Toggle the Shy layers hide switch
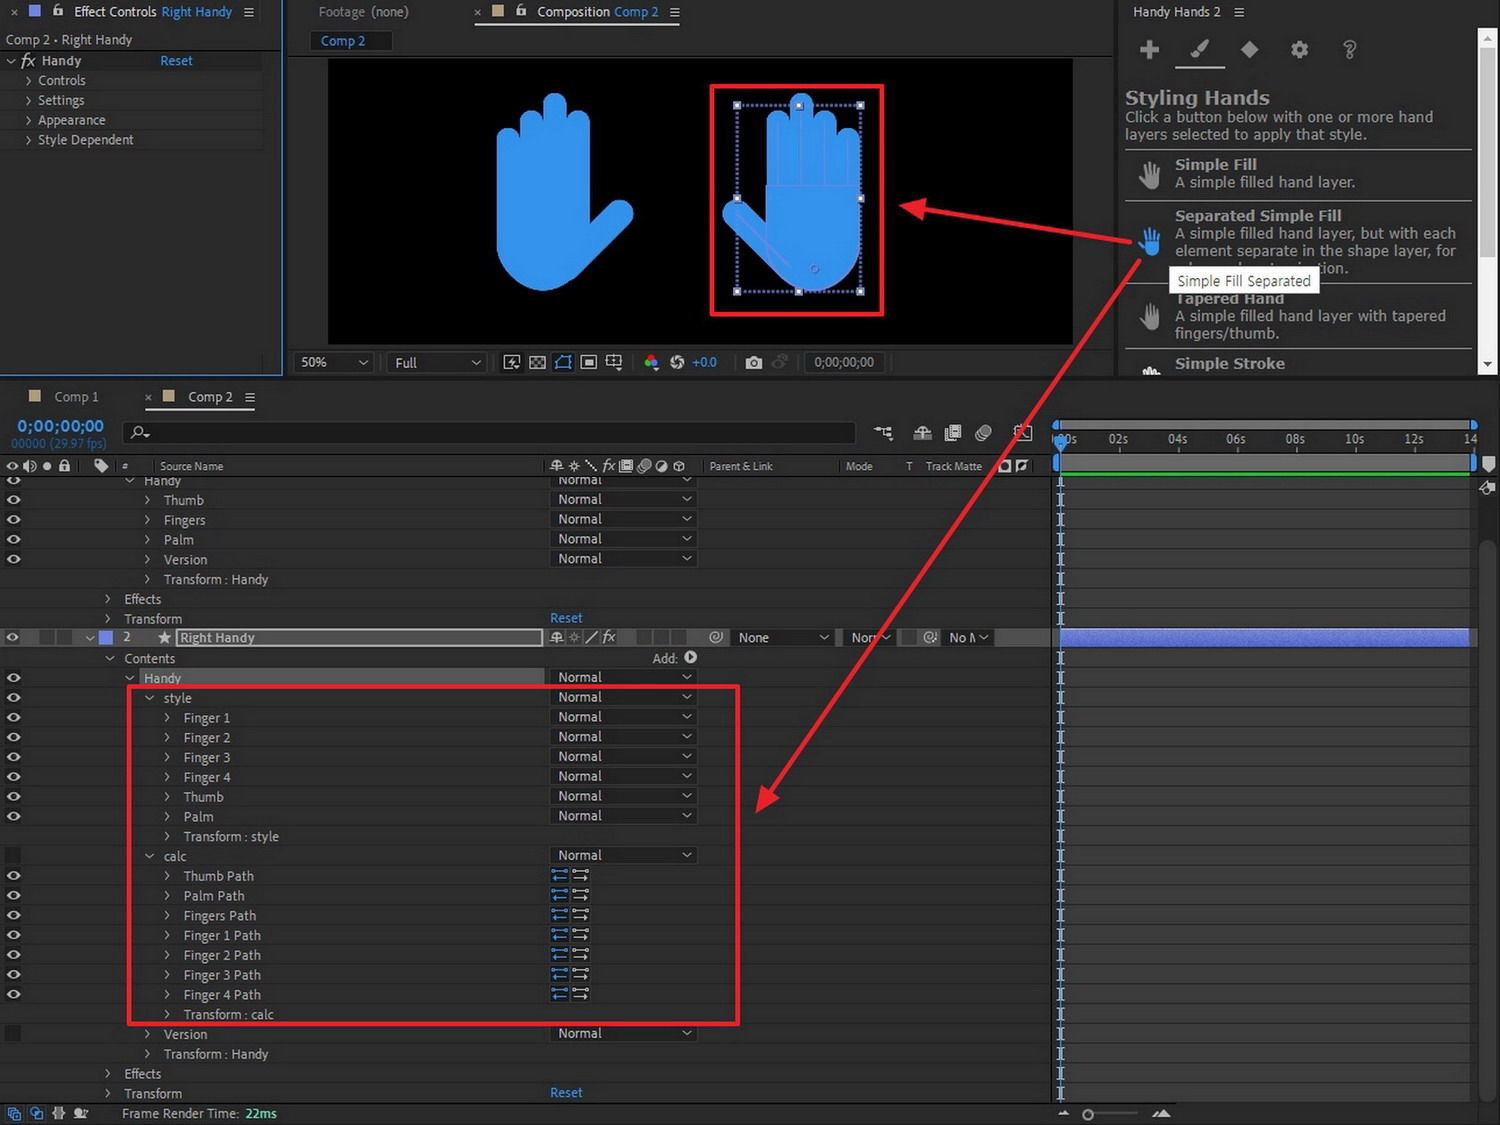The height and width of the screenshot is (1125, 1500). 922,432
